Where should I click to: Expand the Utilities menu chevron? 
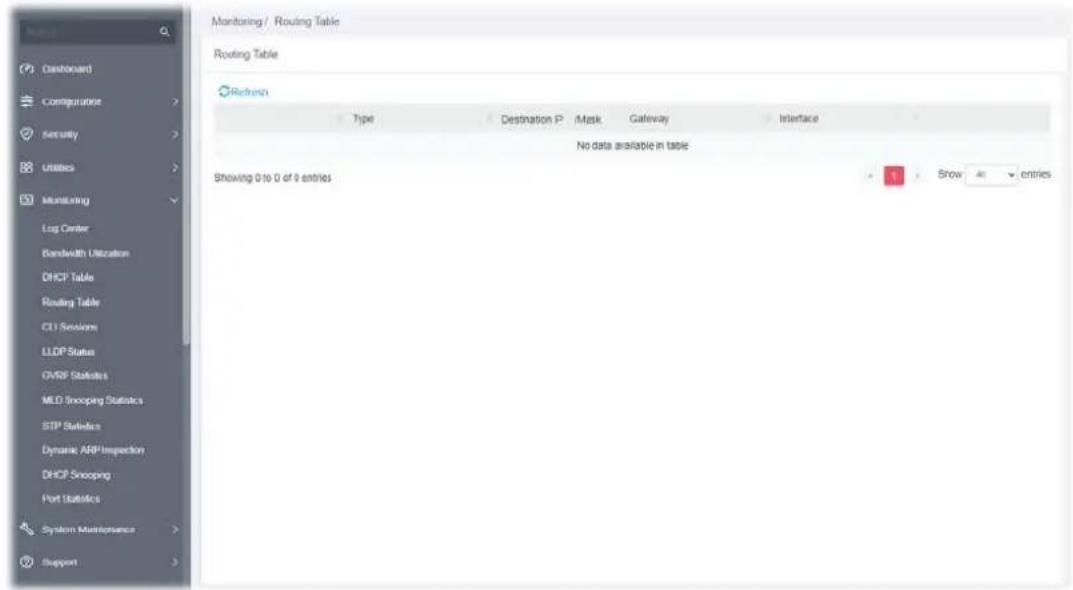point(174,167)
